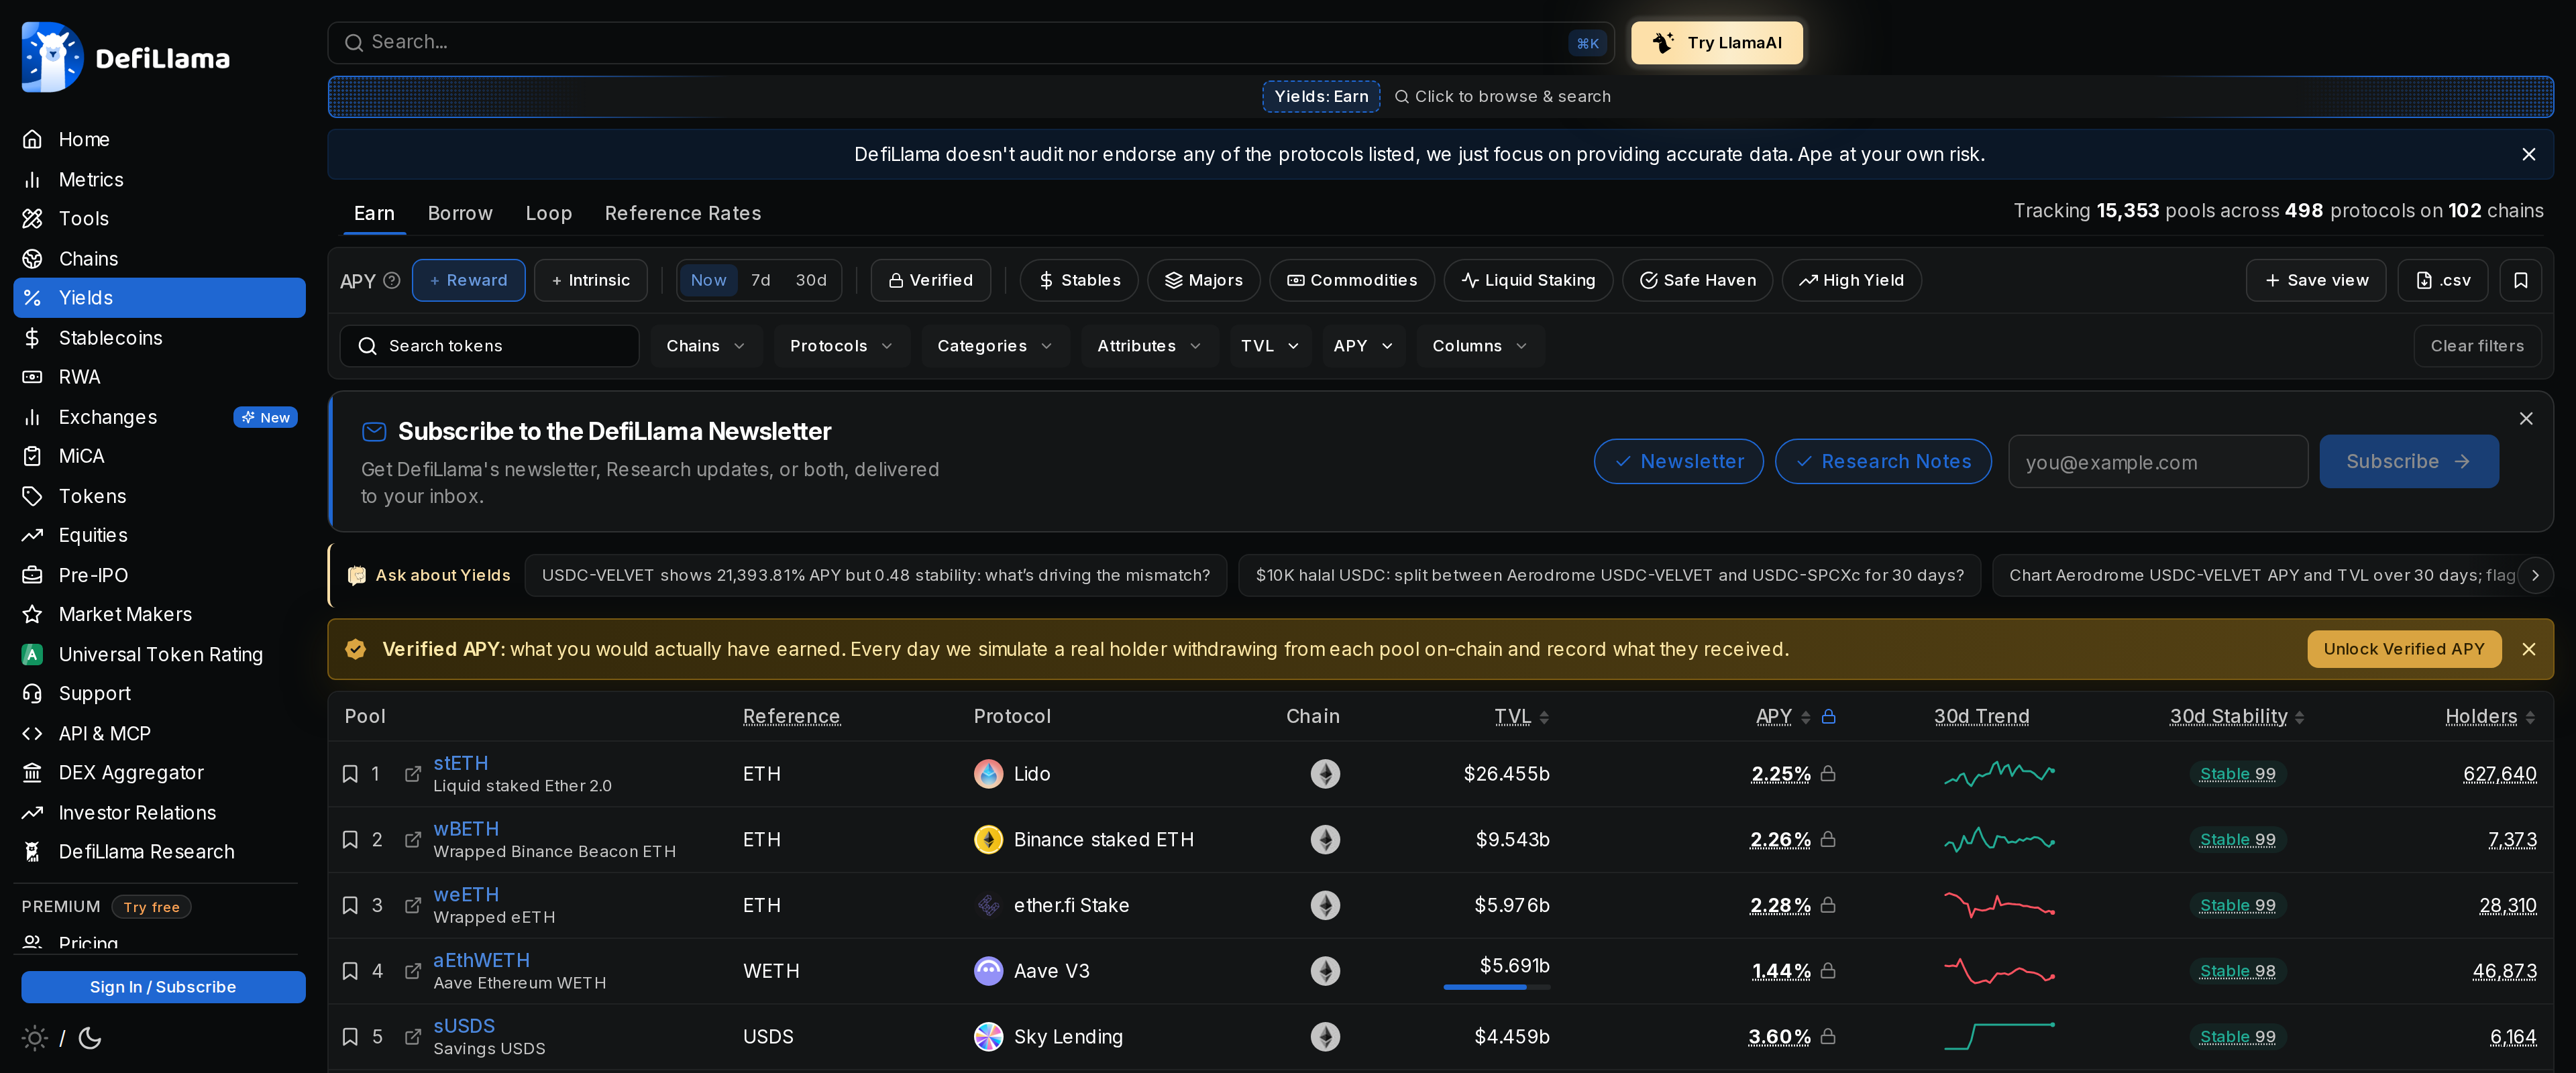
Task: Switch to light mode sun icon
Action: 35,1038
